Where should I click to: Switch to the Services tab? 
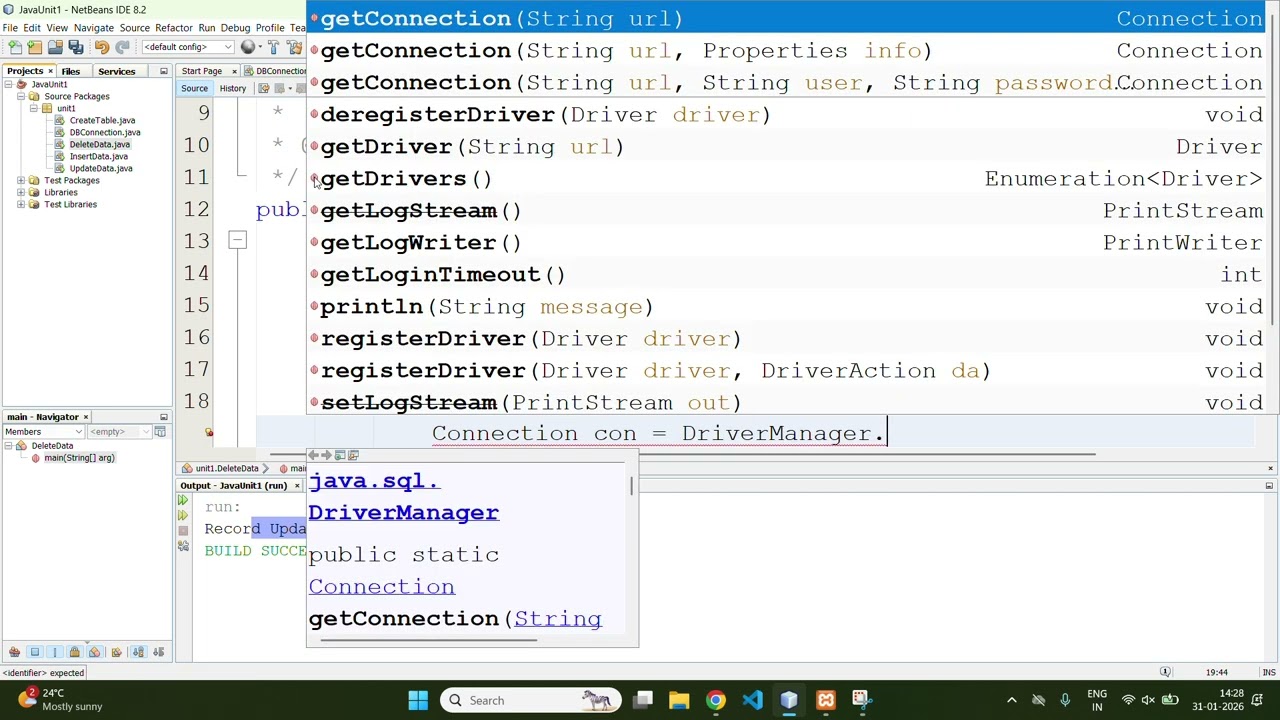[116, 71]
